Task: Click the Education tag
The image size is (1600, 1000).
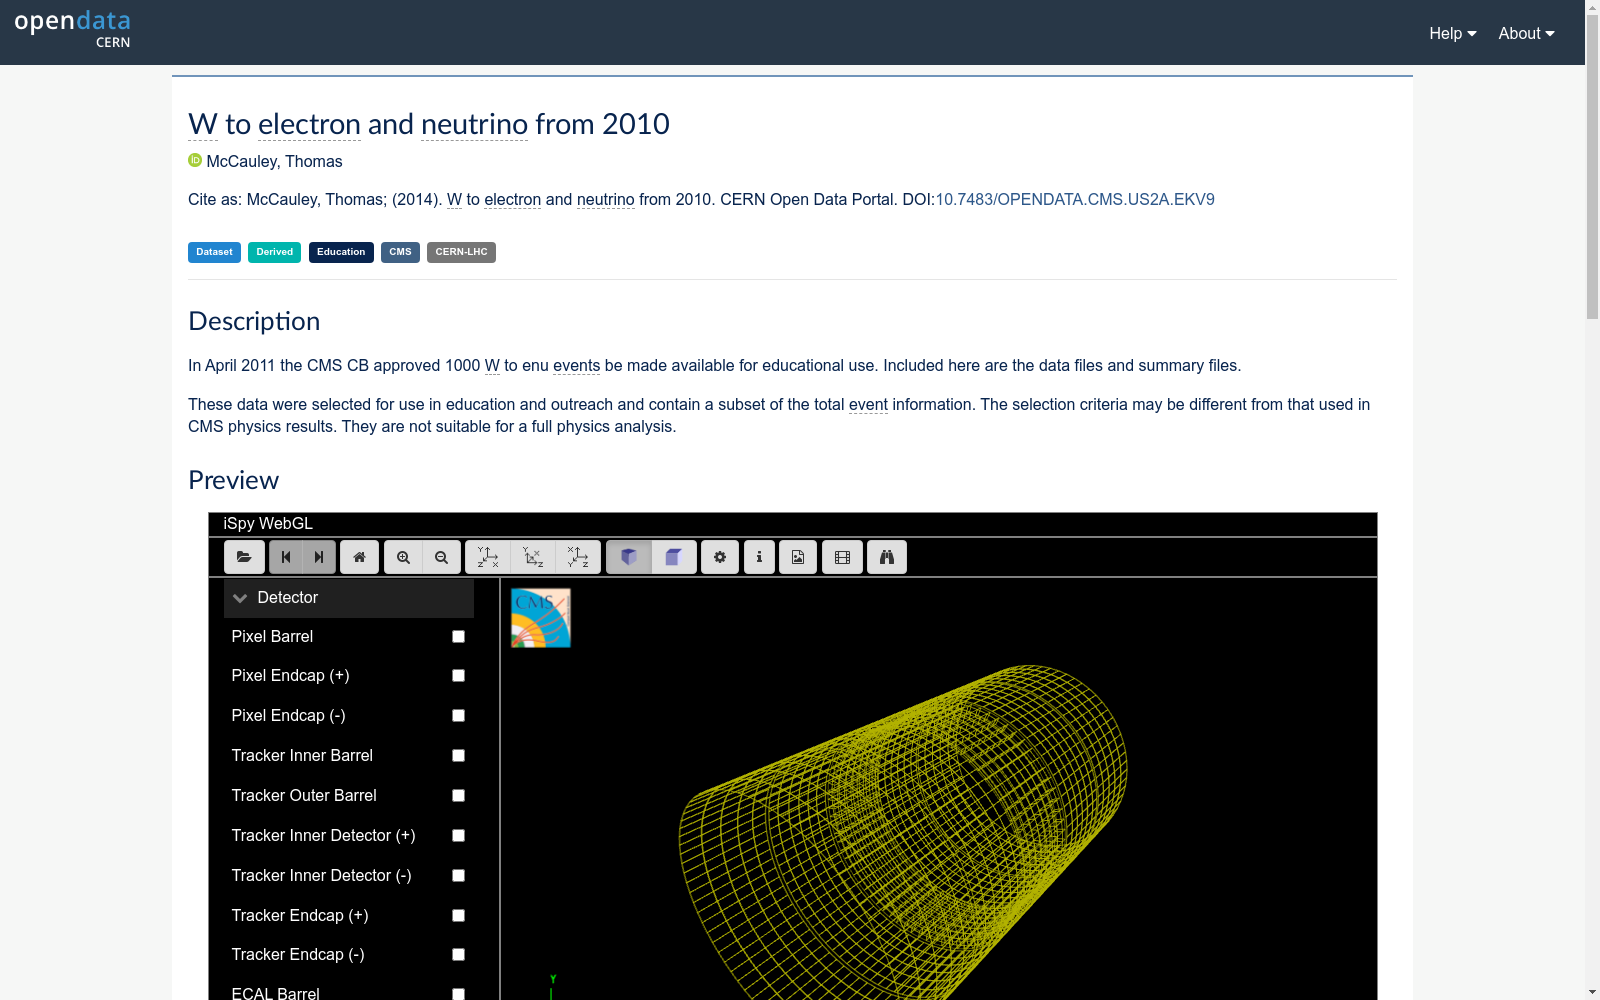Action: pyautogui.click(x=341, y=252)
